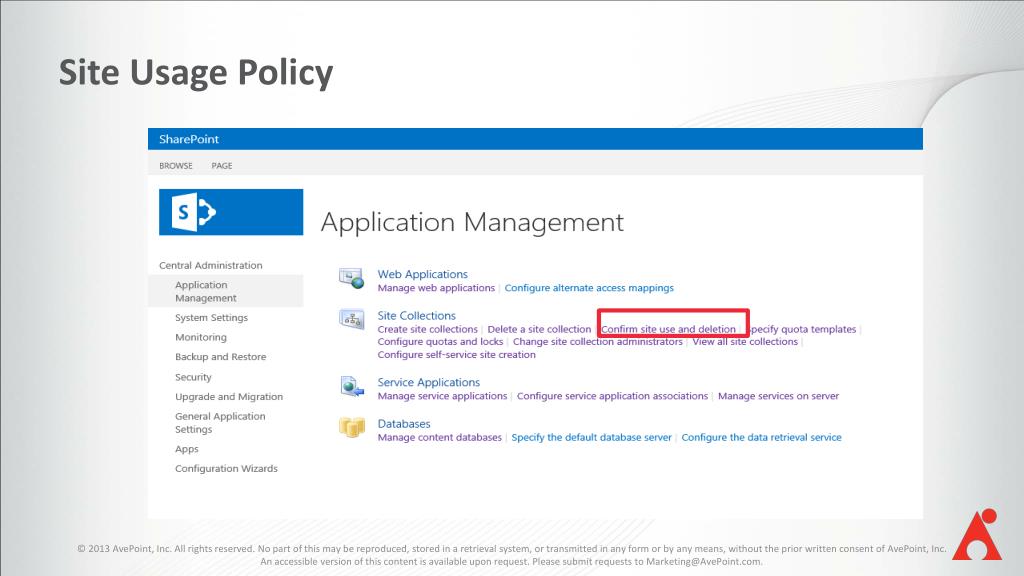Click the Site Collections hierarchy icon
The image size is (1024, 576).
click(x=351, y=319)
